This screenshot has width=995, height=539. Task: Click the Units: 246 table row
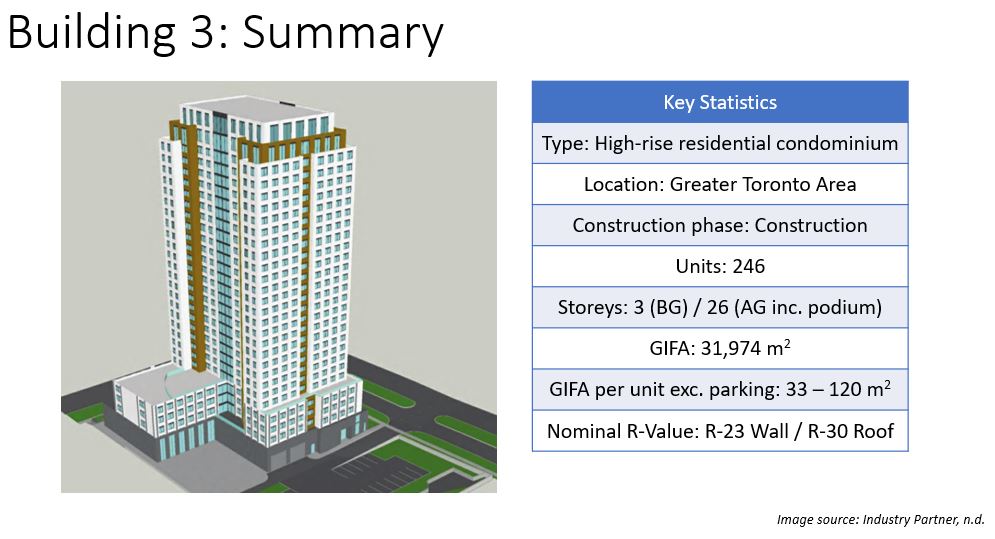tap(720, 266)
